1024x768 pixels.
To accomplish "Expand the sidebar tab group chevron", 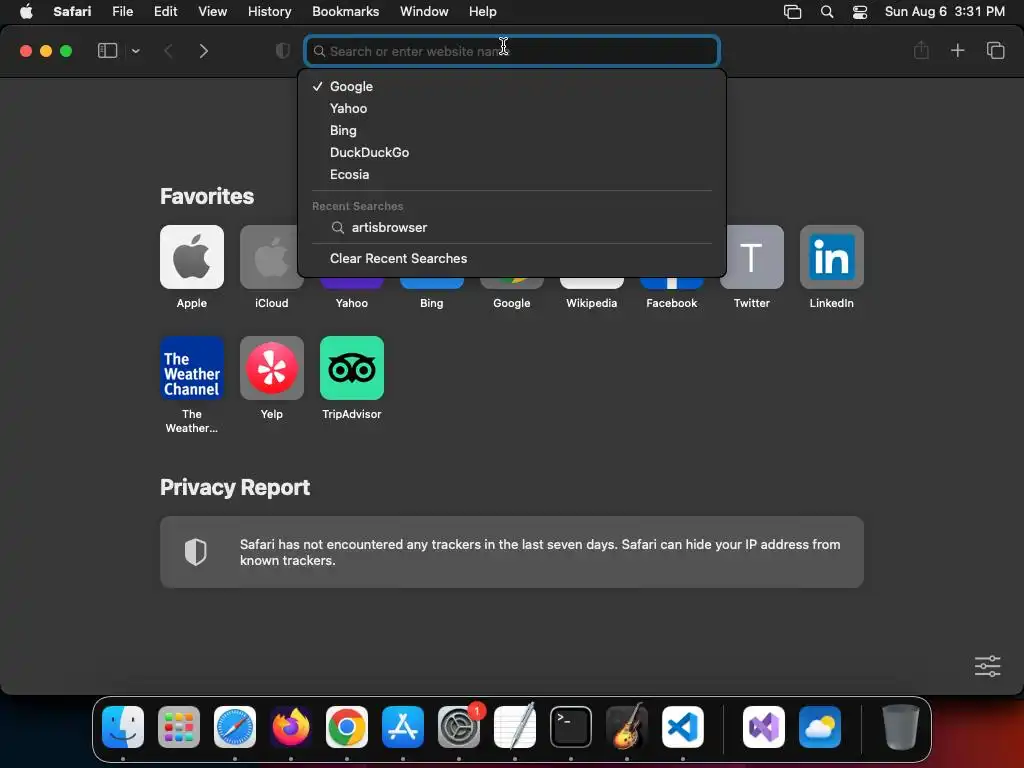I will click(135, 51).
